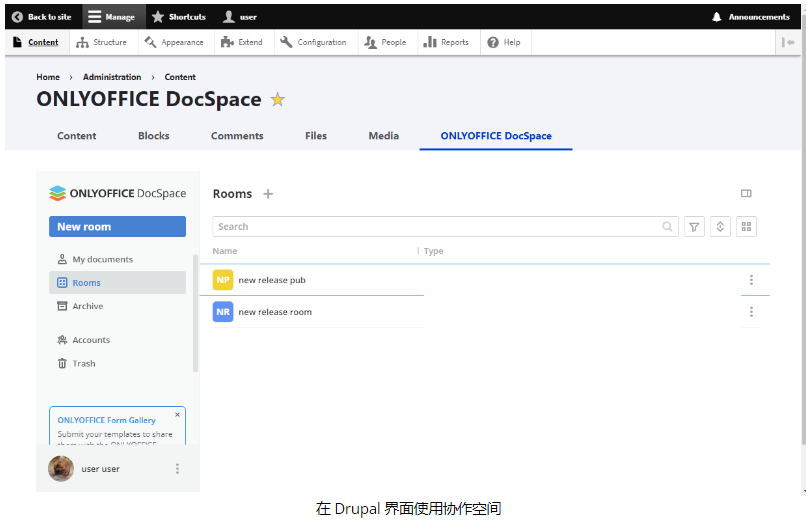Open the Structure admin menu
Screen dimensions: 806x521
click(x=101, y=42)
